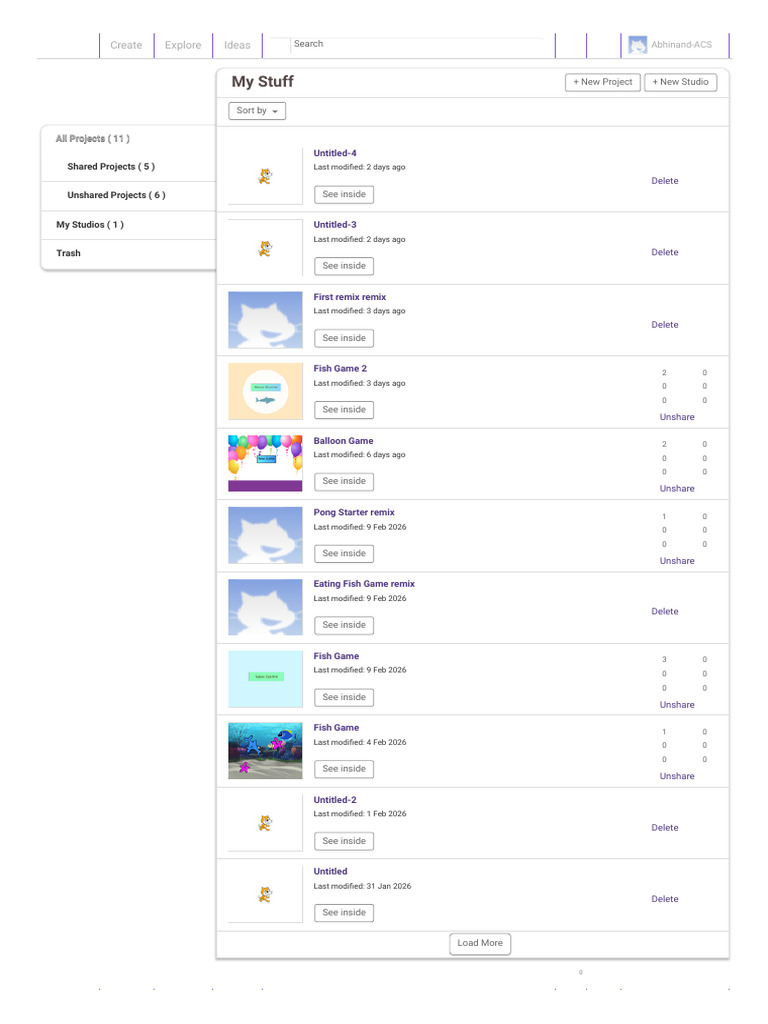This screenshot has height=1024, width=768.
Task: Click the Search input field
Action: 418,44
